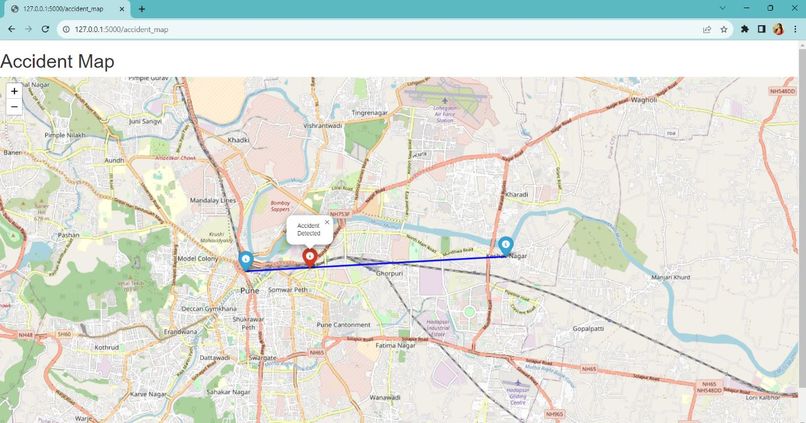
Task: Click the 'Erandwana' map label
Action: (180, 332)
